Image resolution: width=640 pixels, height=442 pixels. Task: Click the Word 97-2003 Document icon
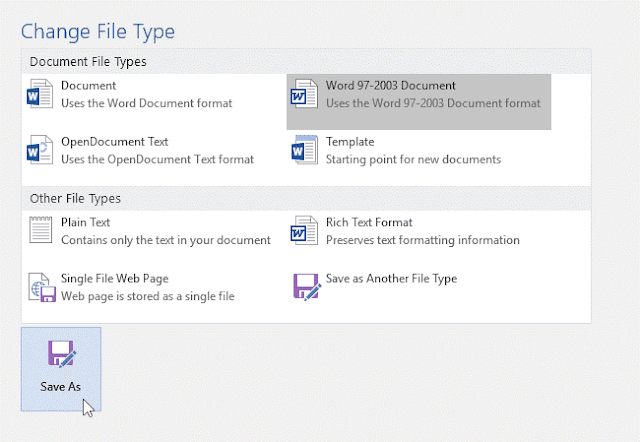[x=304, y=94]
